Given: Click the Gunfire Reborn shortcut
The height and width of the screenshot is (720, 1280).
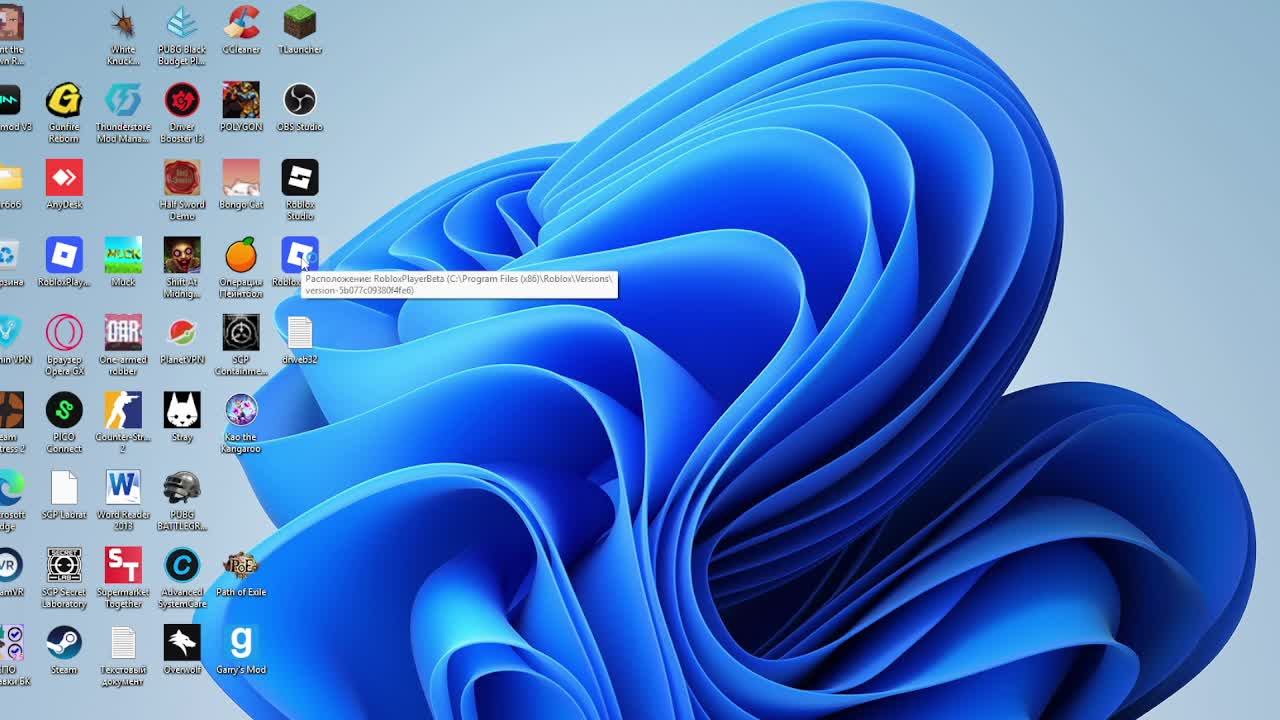Looking at the screenshot, I should (64, 113).
